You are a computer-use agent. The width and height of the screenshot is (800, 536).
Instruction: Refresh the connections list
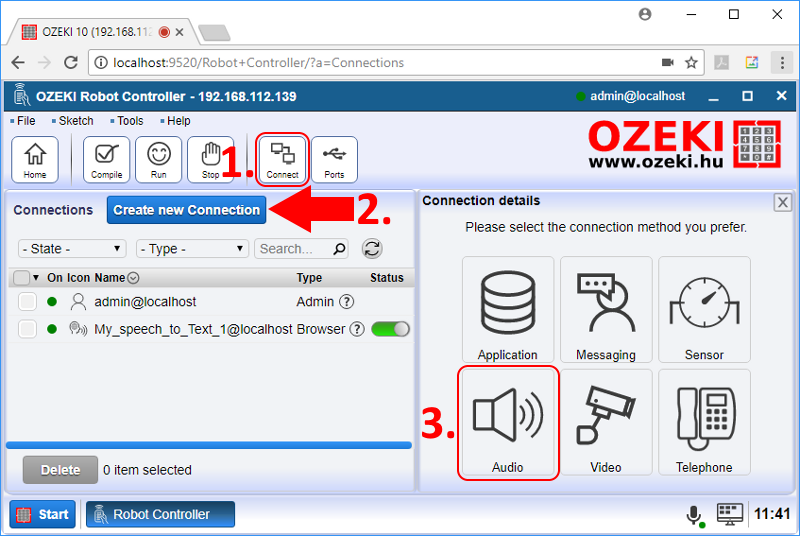(372, 249)
